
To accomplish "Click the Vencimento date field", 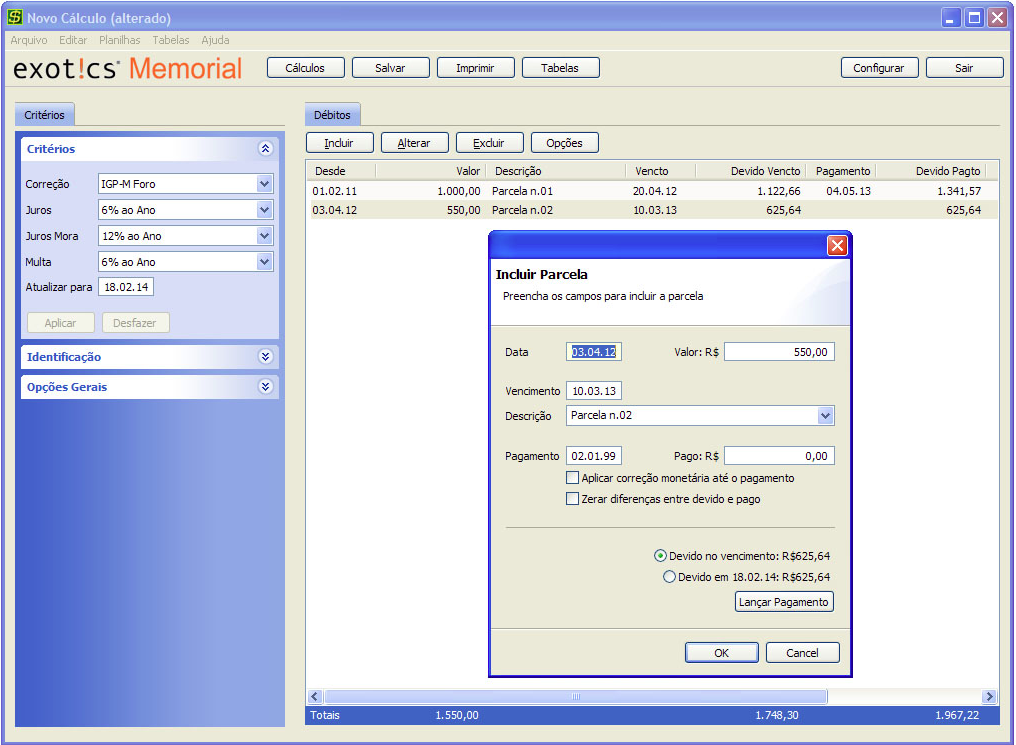I will tap(594, 391).
